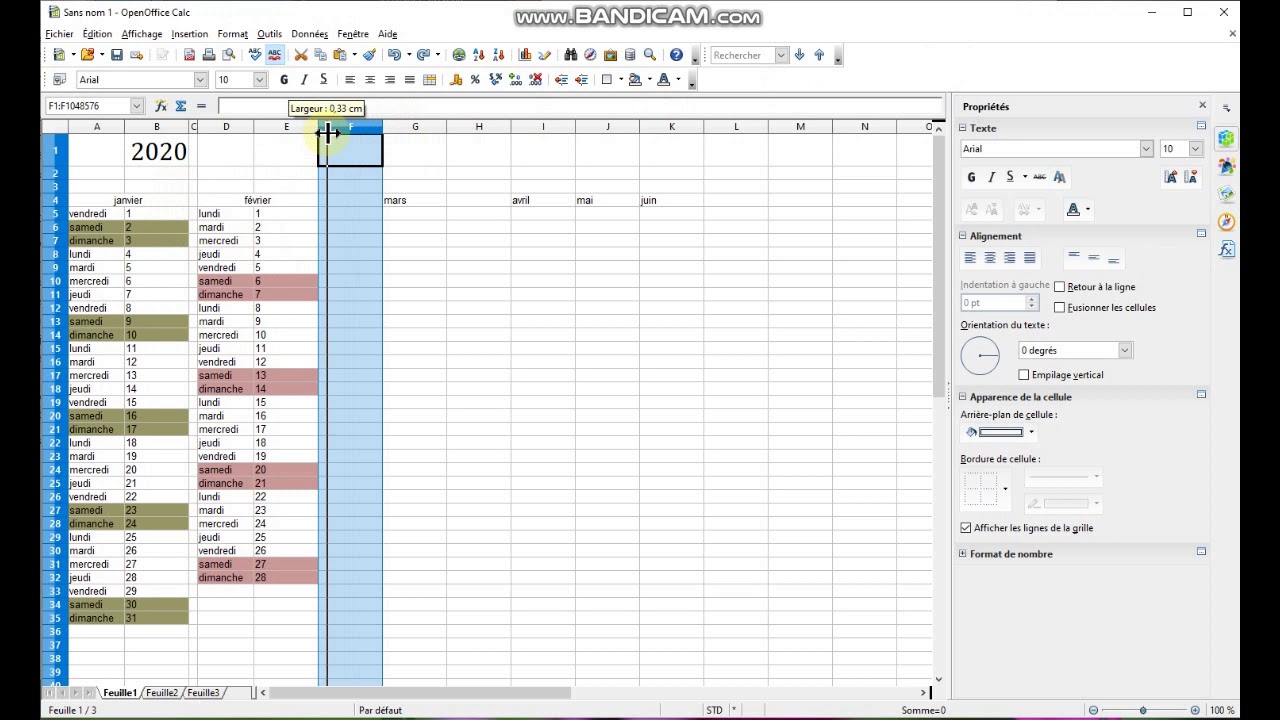
Task: Open sidebar Styles and Formatting deck
Action: [1227, 167]
